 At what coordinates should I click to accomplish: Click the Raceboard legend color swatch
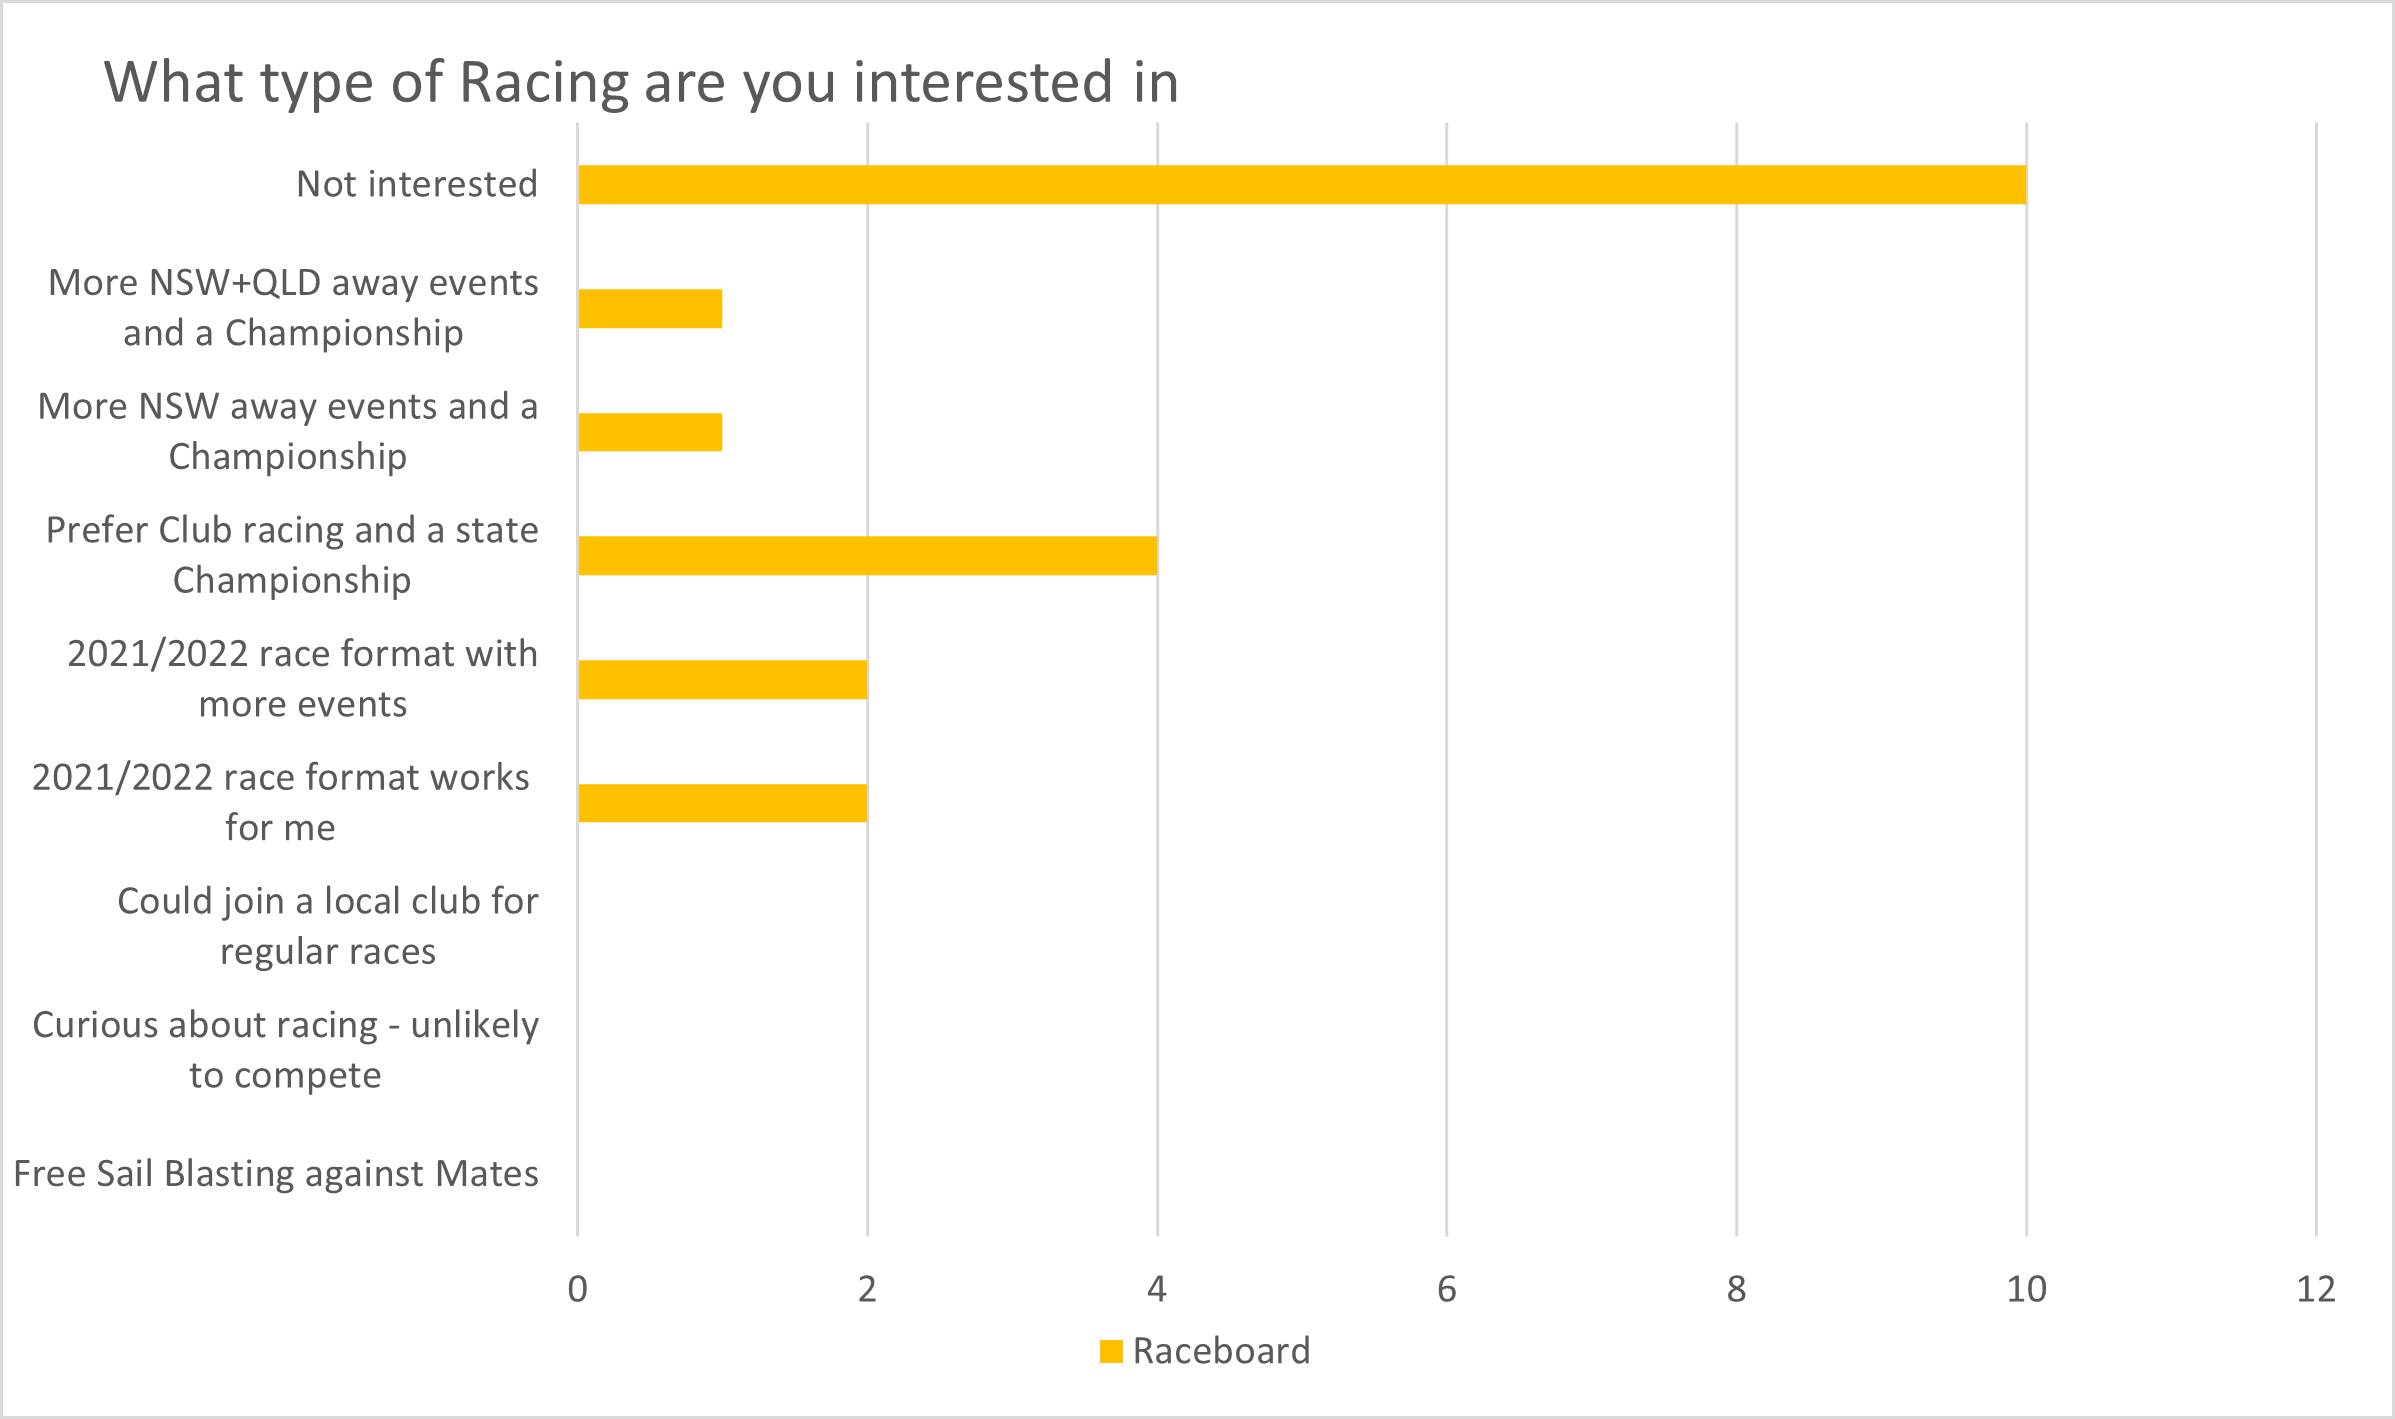pos(1111,1352)
